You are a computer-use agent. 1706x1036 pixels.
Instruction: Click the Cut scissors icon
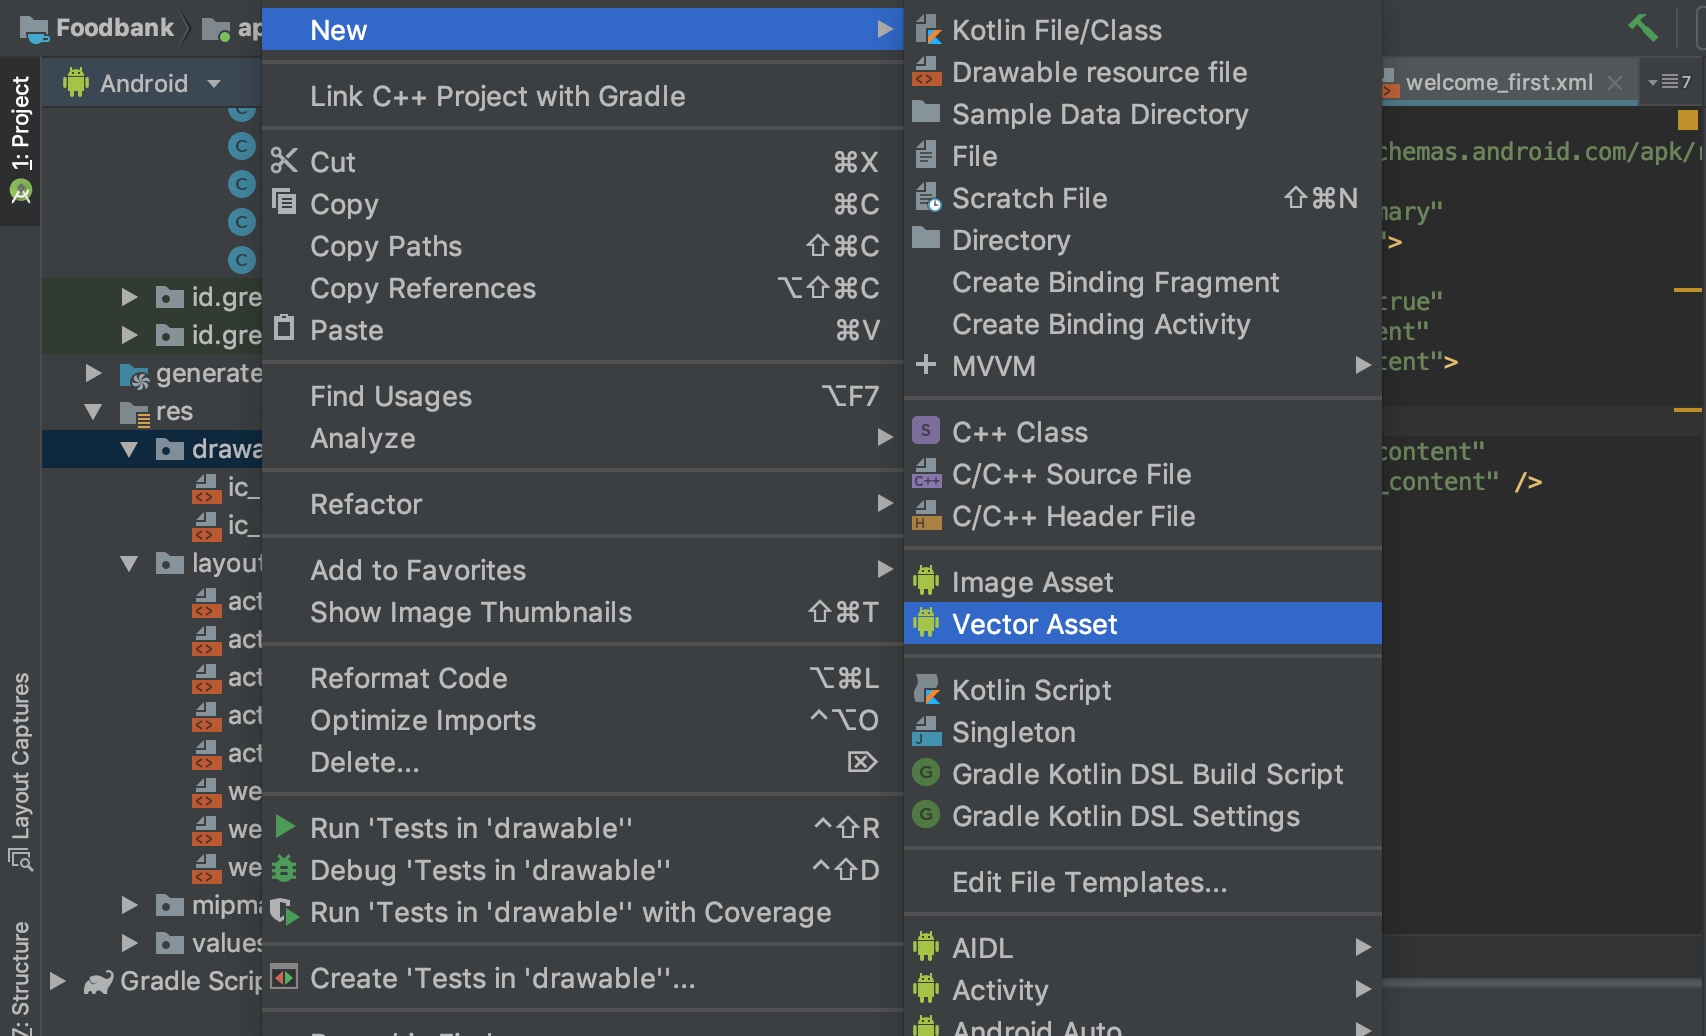pyautogui.click(x=284, y=161)
